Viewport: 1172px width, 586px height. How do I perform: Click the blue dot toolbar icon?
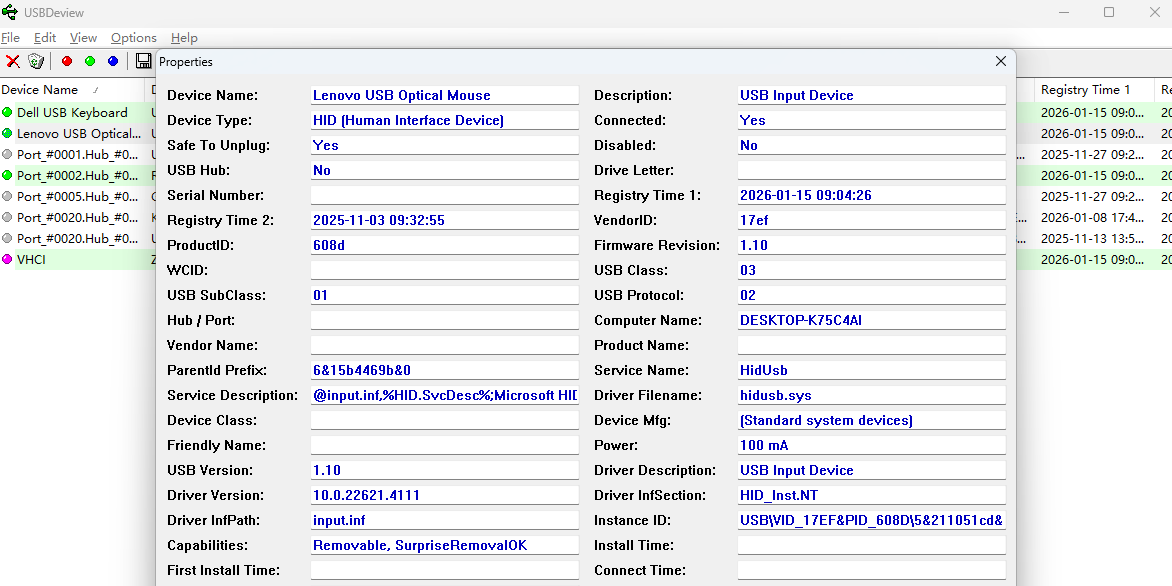[113, 61]
